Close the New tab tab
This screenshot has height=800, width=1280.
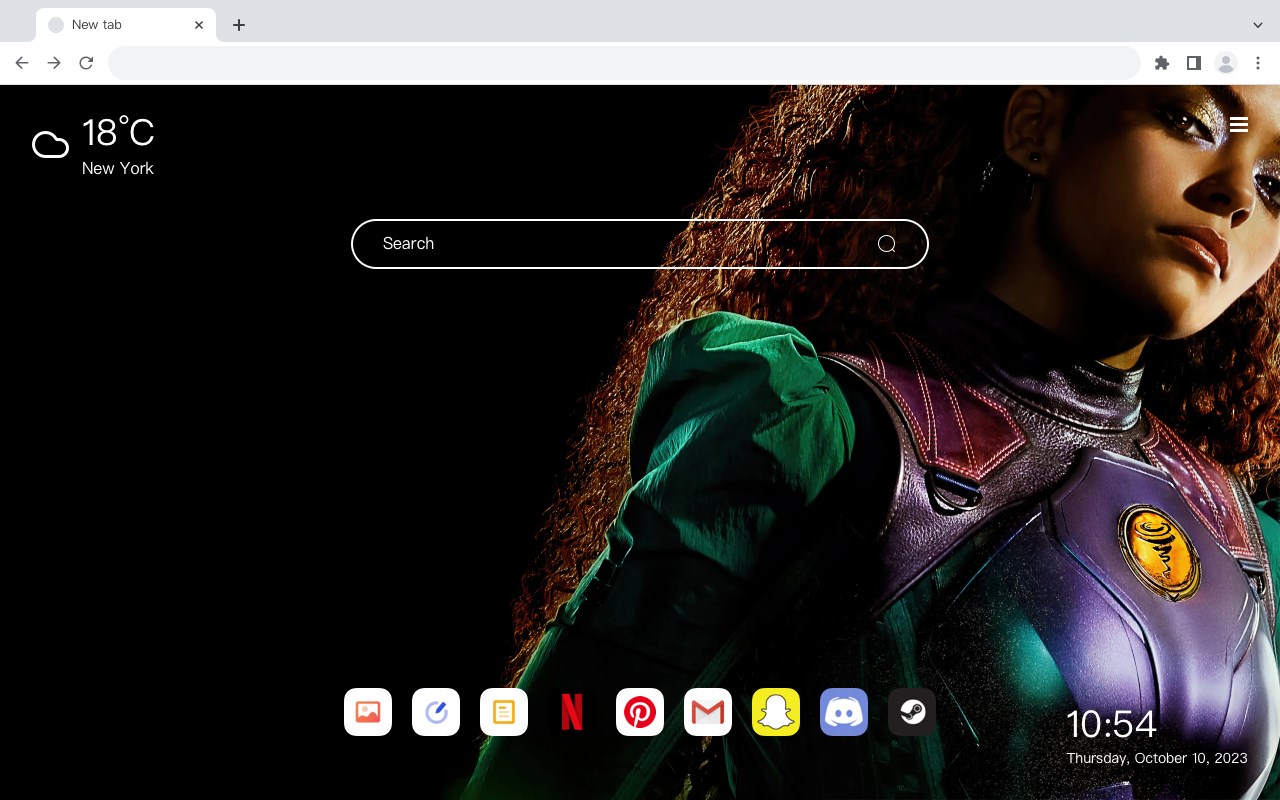(x=199, y=25)
